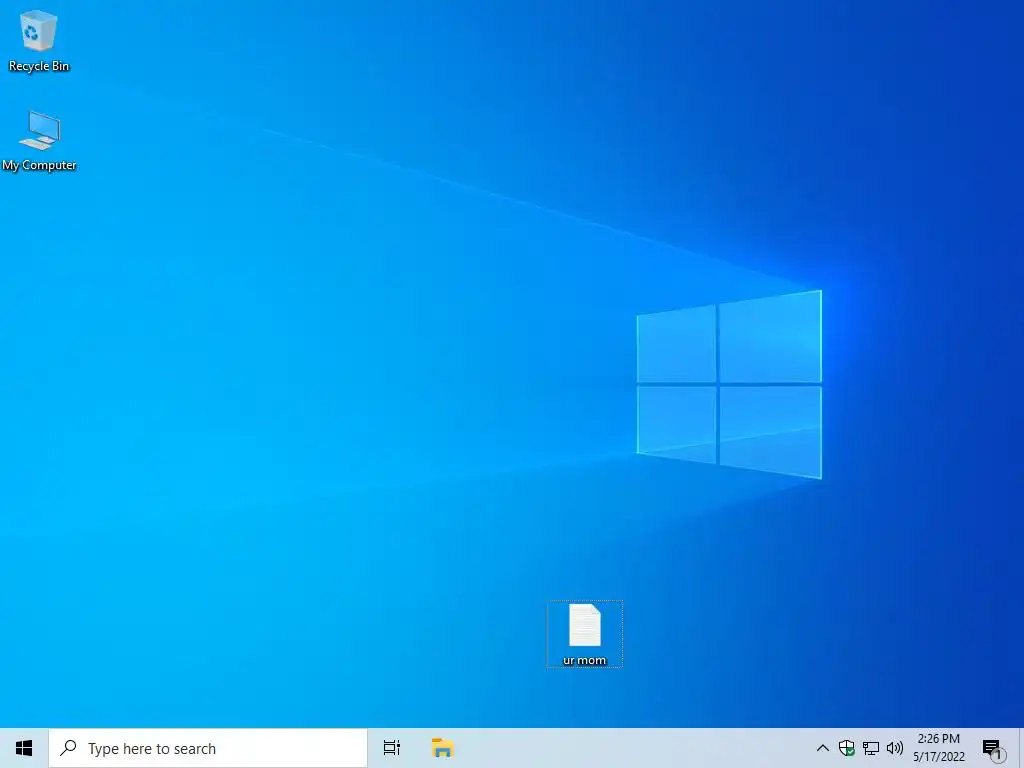Click the magnifier icon in the search box
Screen dimensions: 1024x768
69,748
